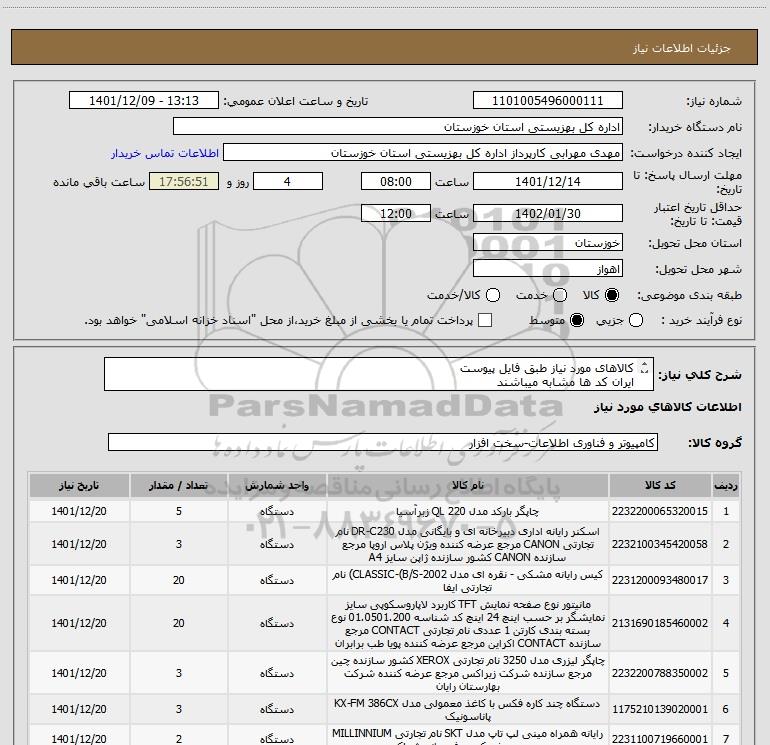
Task: Click quantity 20 in the computer case row
Action: click(x=179, y=580)
